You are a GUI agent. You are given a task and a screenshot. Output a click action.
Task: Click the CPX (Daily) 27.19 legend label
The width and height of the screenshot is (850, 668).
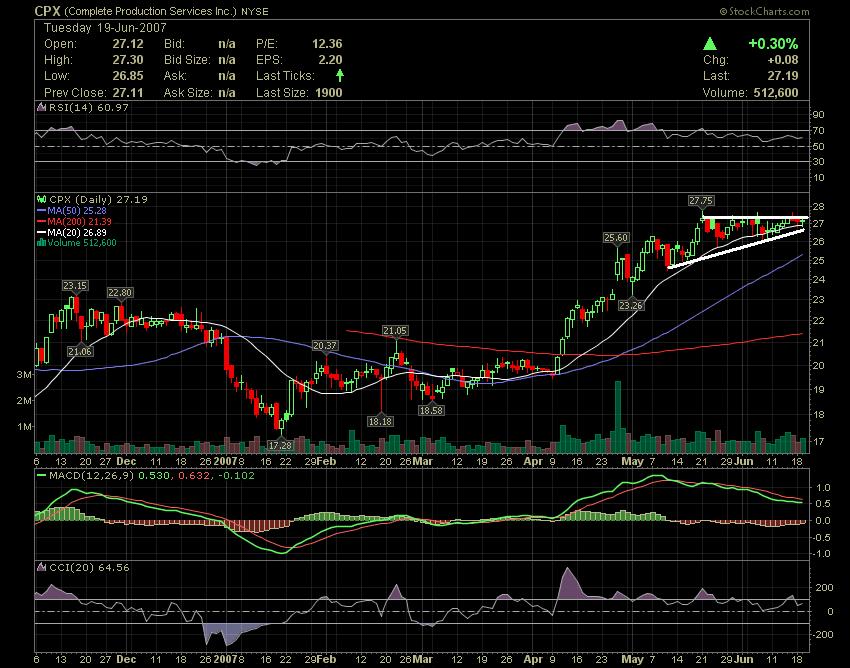tap(98, 200)
